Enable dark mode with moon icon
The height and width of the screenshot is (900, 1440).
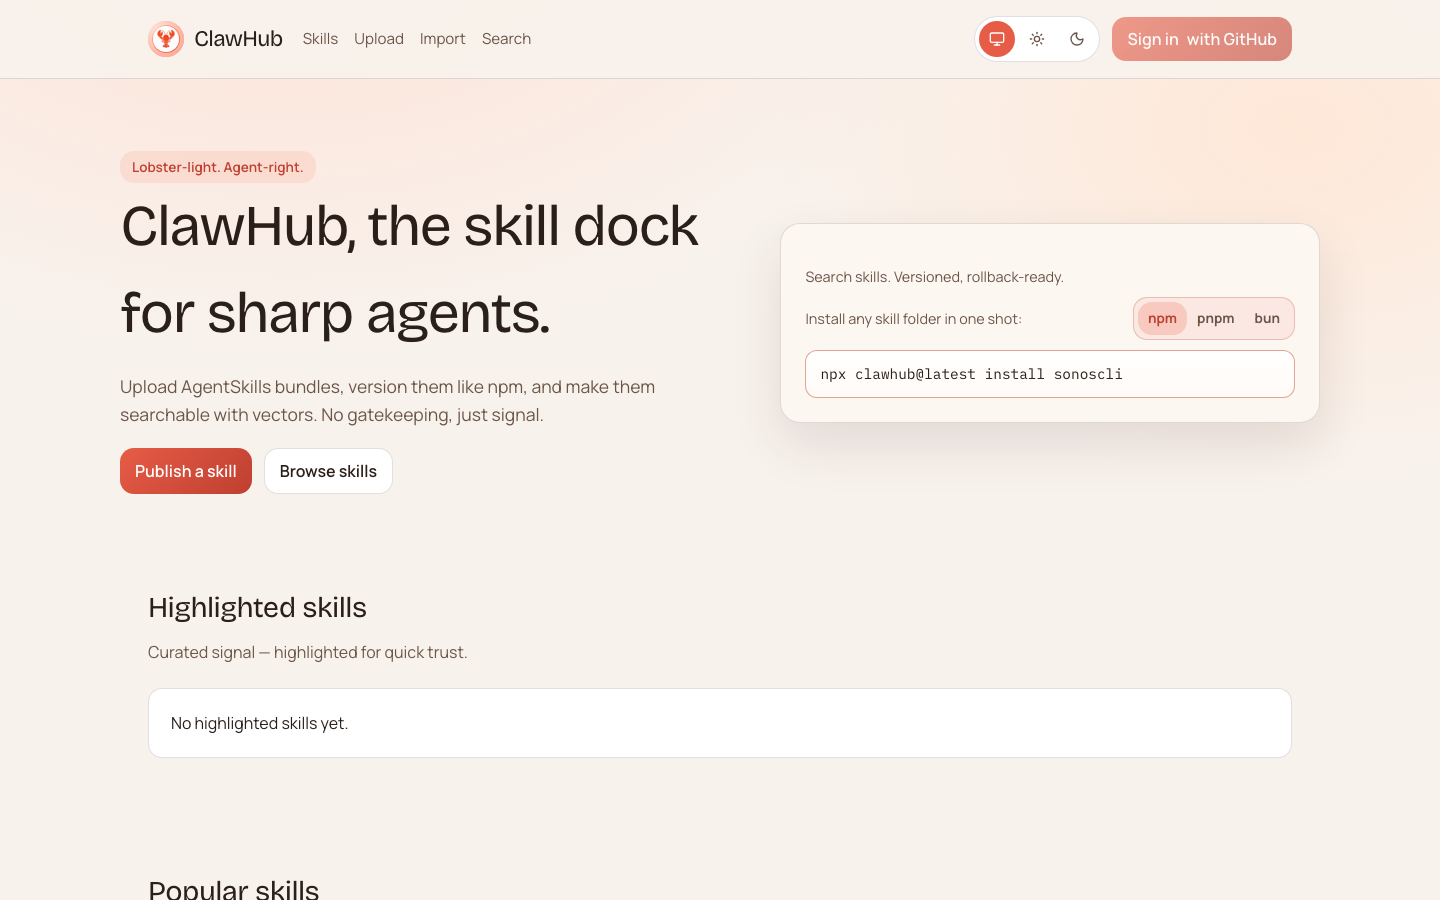tap(1077, 39)
